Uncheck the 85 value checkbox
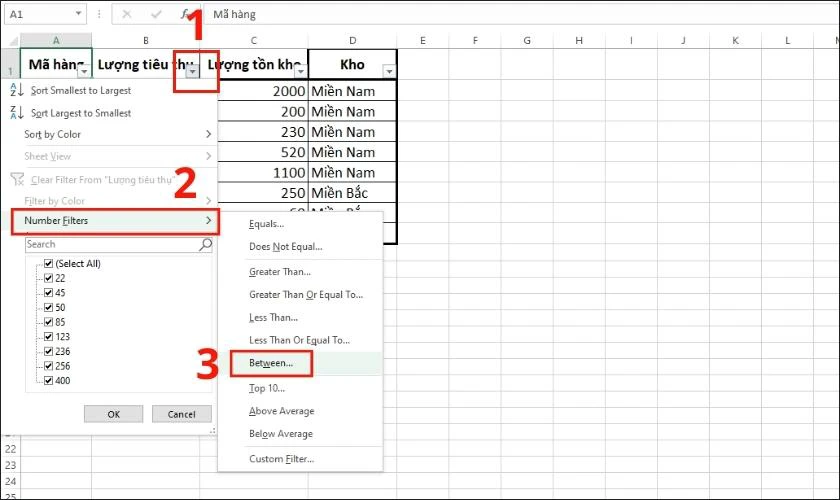This screenshot has height=500, width=840. (49, 322)
